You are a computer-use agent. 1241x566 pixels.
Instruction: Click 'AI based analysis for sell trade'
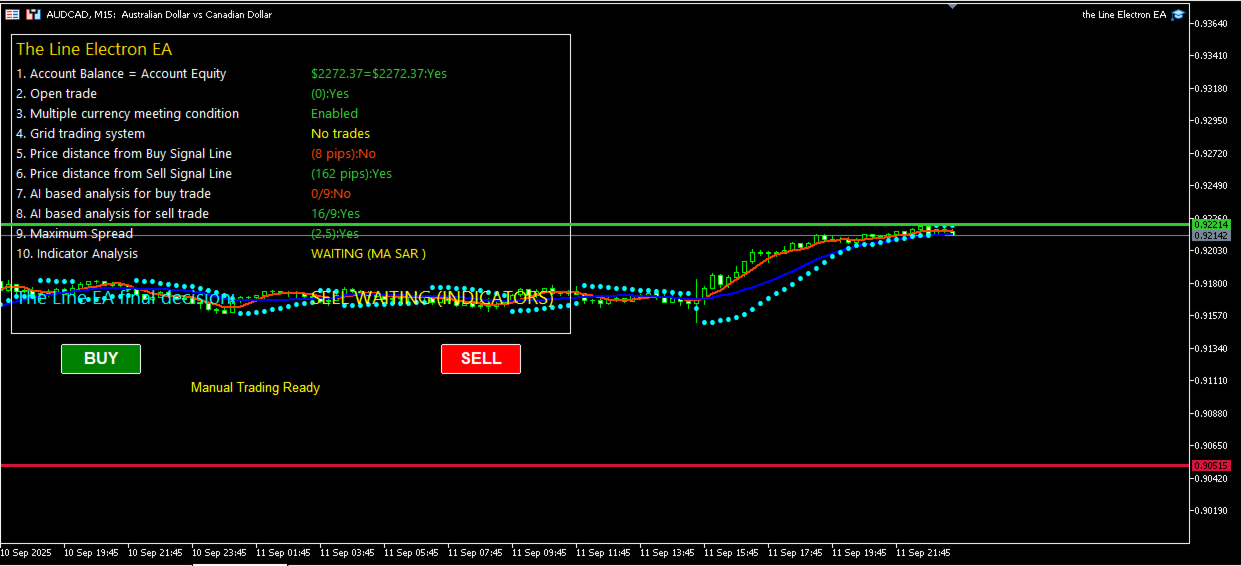click(x=112, y=214)
